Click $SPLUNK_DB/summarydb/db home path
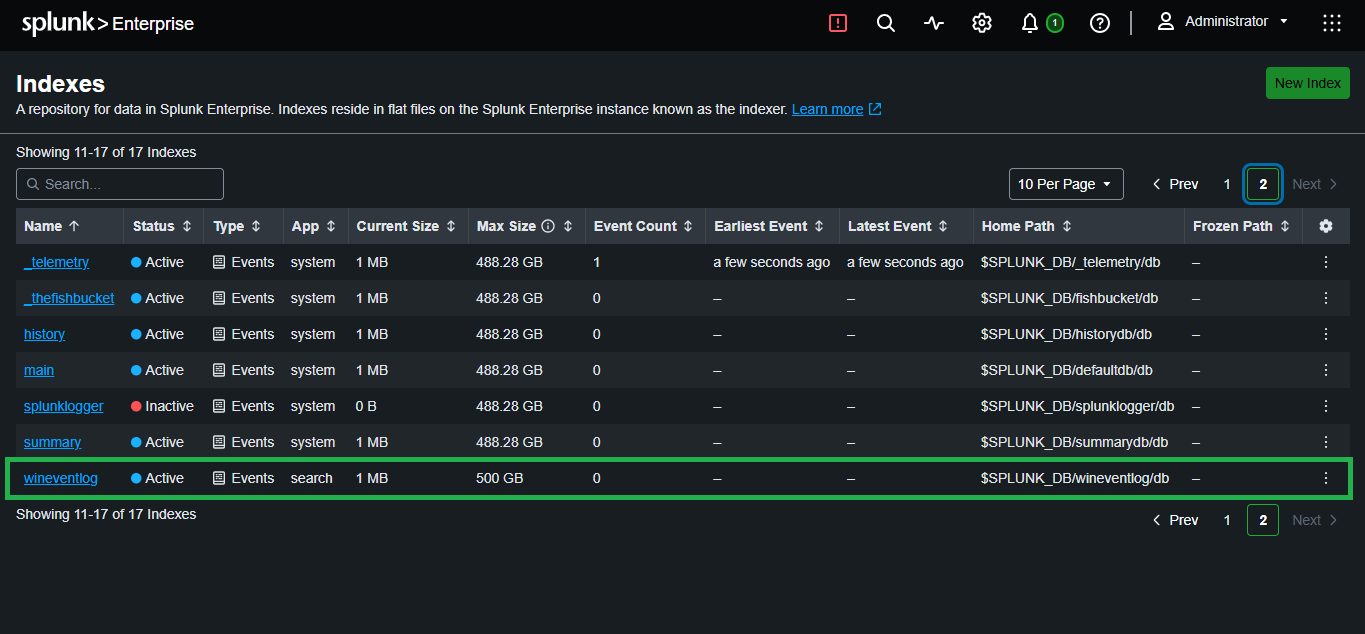 [x=1075, y=442]
